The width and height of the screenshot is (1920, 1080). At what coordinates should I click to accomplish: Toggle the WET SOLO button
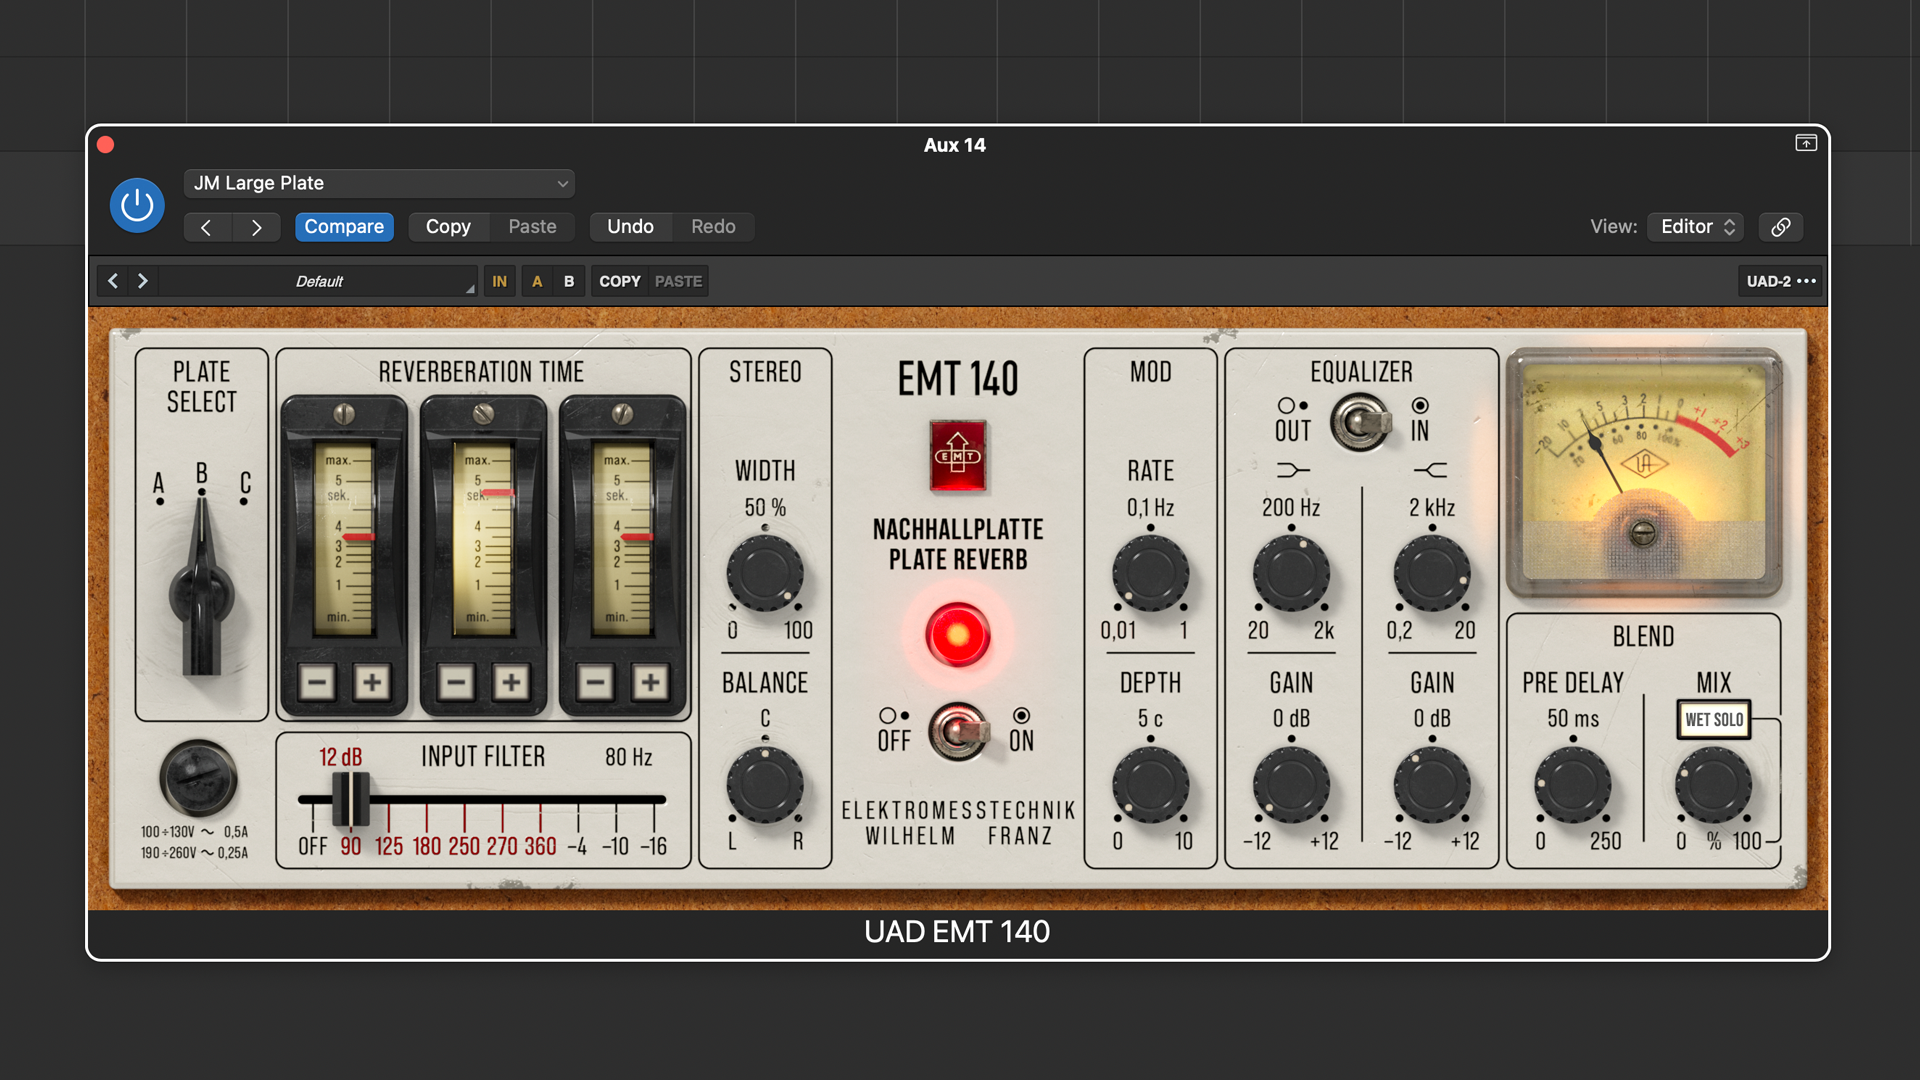click(1714, 720)
